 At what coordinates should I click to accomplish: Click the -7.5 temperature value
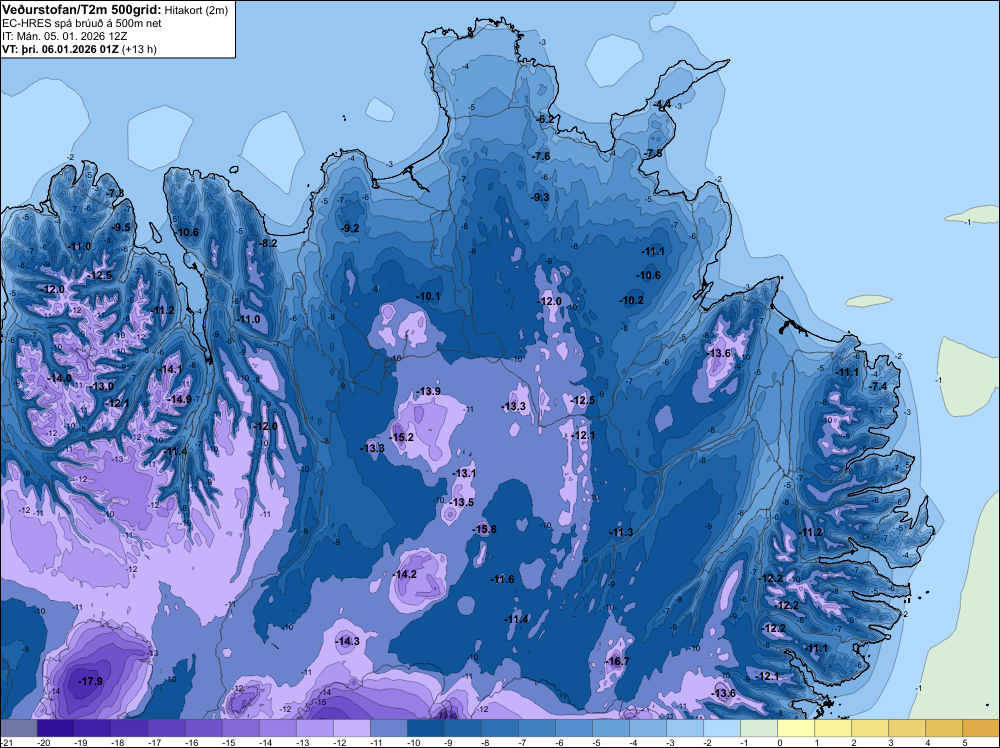point(653,154)
